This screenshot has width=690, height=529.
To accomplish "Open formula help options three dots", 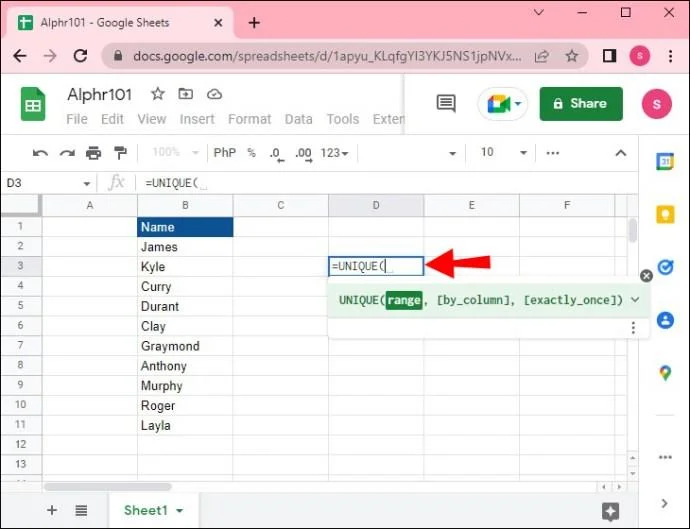I will point(633,327).
